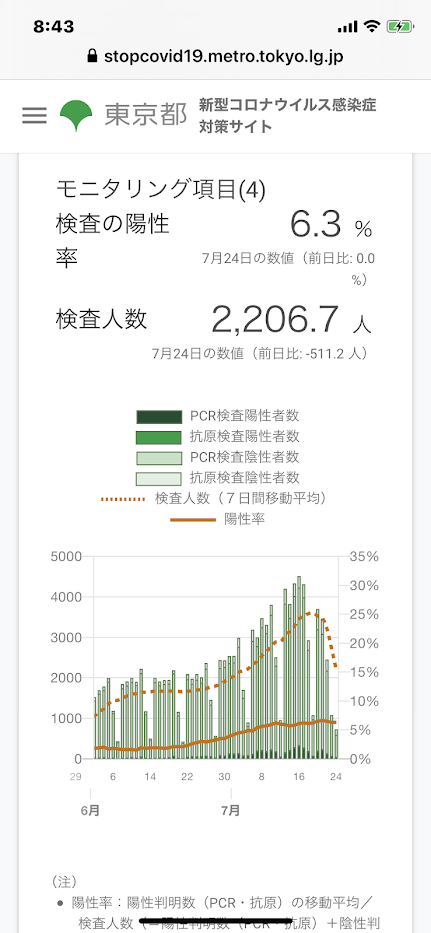Open 新型コロナウイルス感染症対策サイト heading link
Viewport: 431px width, 933px height.
click(x=288, y=116)
